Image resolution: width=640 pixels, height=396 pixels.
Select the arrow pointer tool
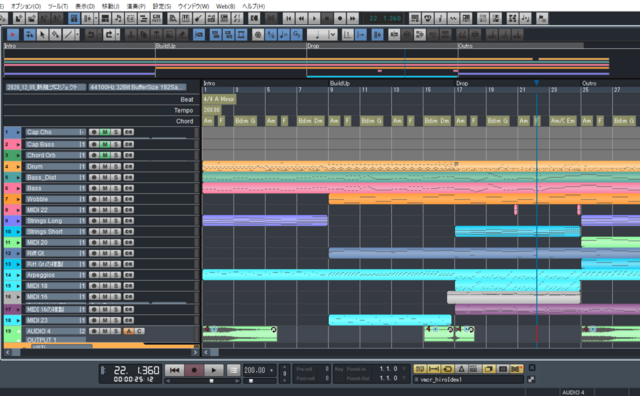pyautogui.click(x=42, y=35)
